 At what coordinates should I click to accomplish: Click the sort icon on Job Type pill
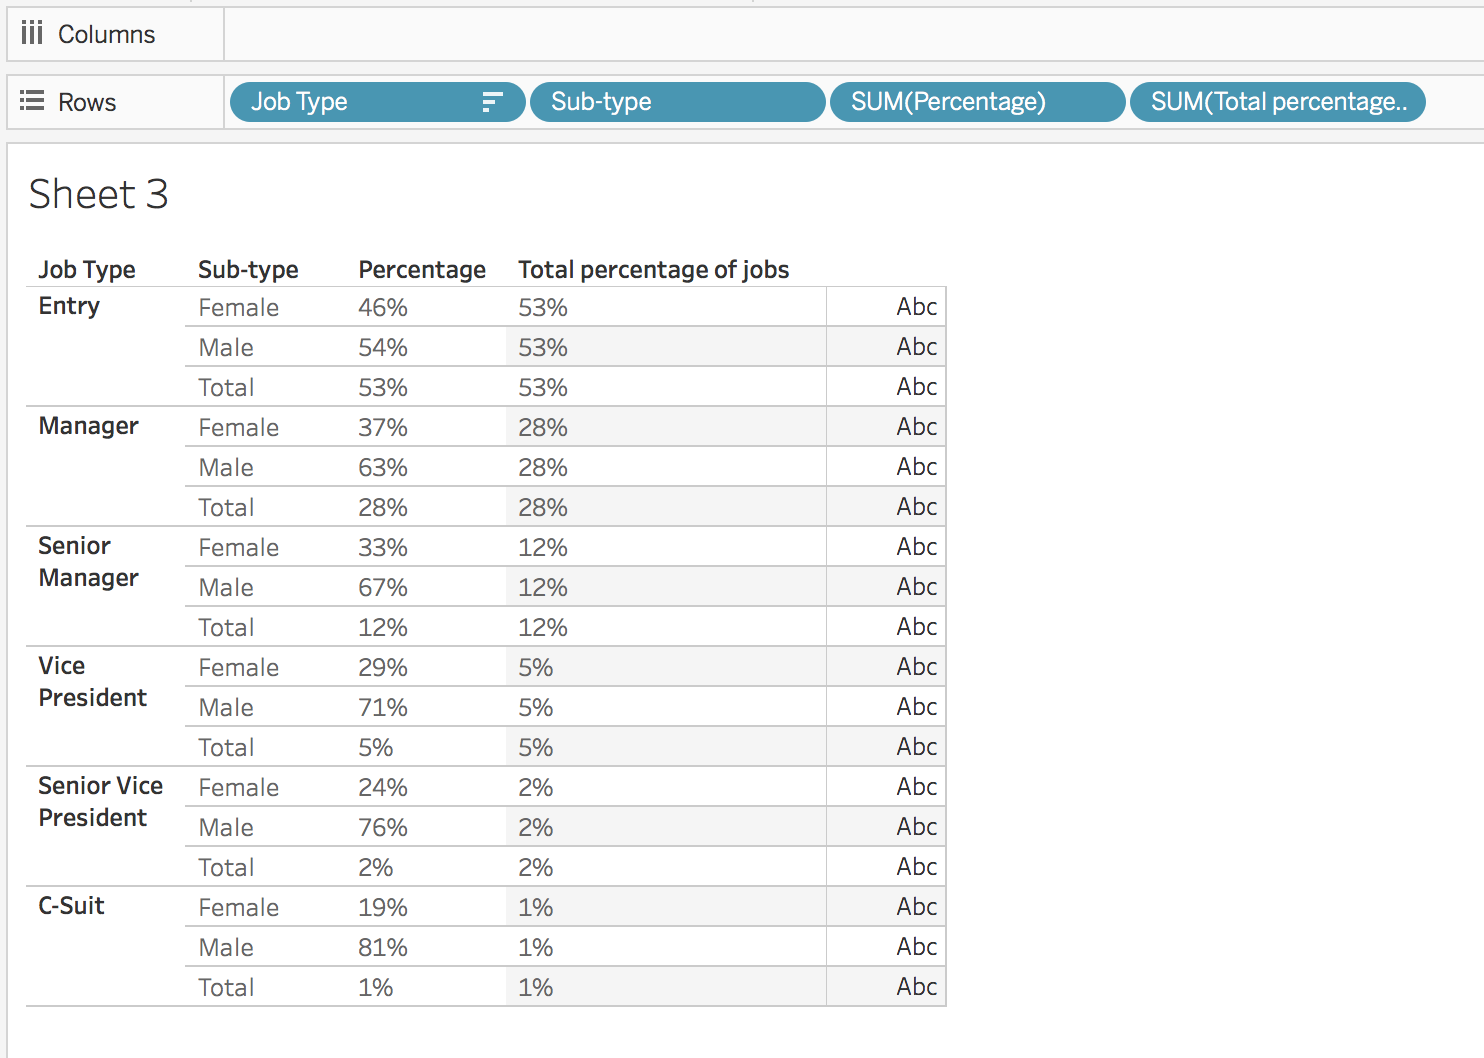492,102
